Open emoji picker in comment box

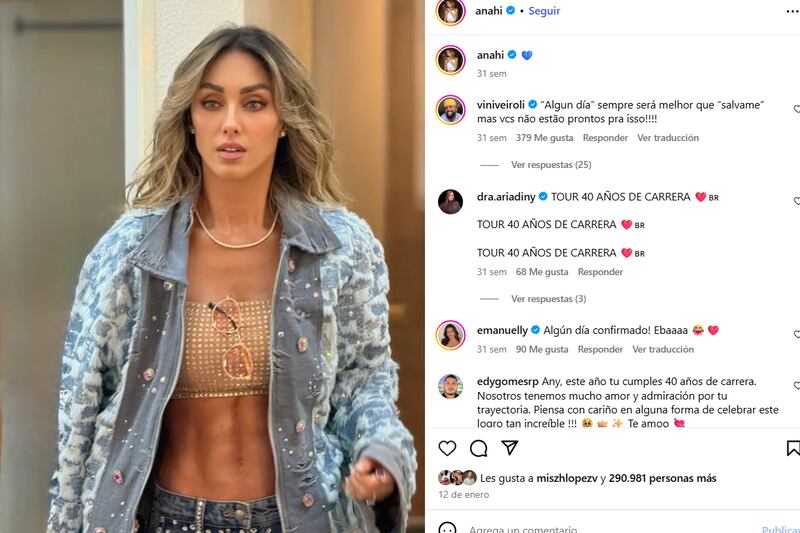447,528
